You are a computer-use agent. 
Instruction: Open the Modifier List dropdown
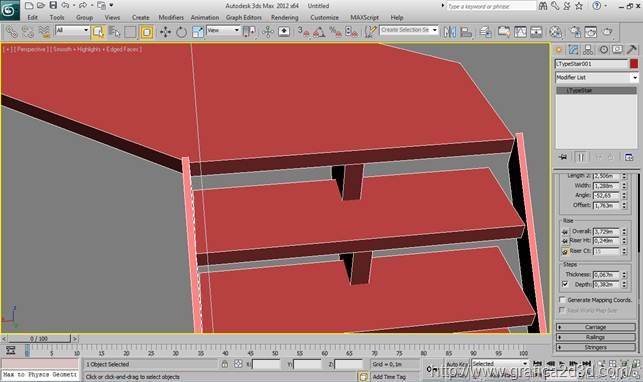click(597, 77)
